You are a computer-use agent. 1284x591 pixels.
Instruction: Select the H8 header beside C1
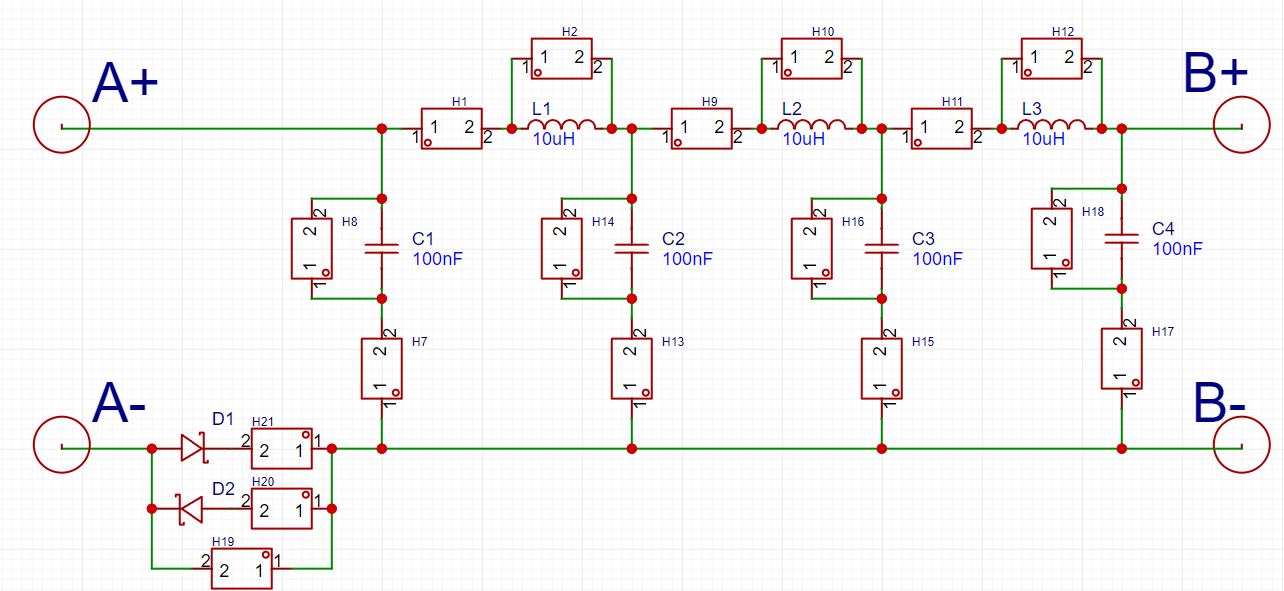pyautogui.click(x=312, y=248)
